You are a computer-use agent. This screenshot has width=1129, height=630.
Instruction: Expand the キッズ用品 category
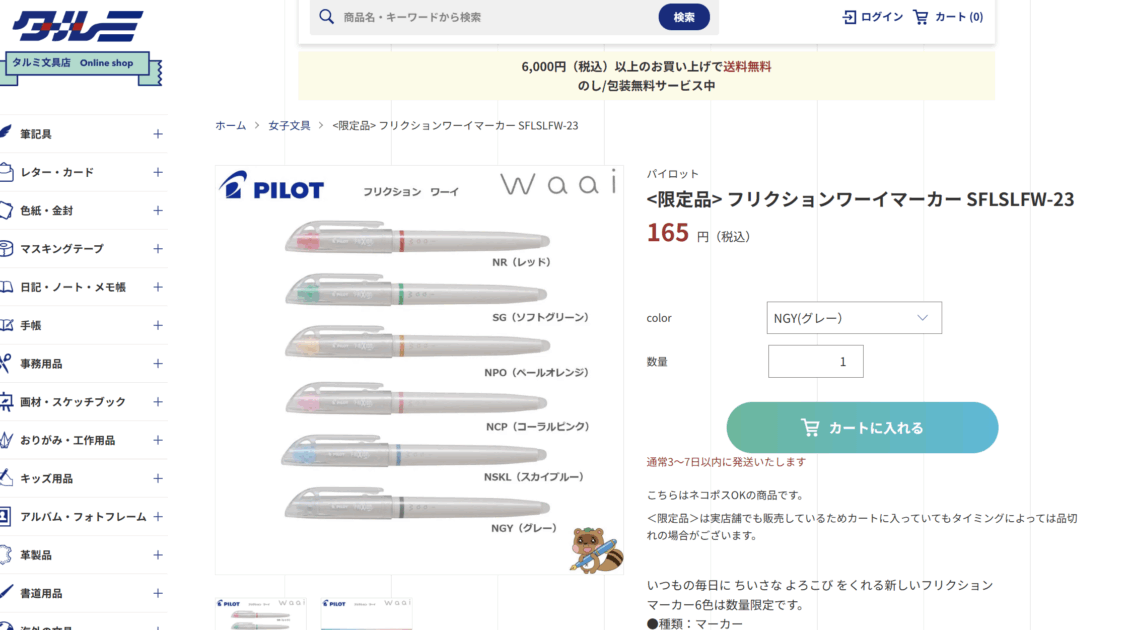pyautogui.click(x=158, y=478)
